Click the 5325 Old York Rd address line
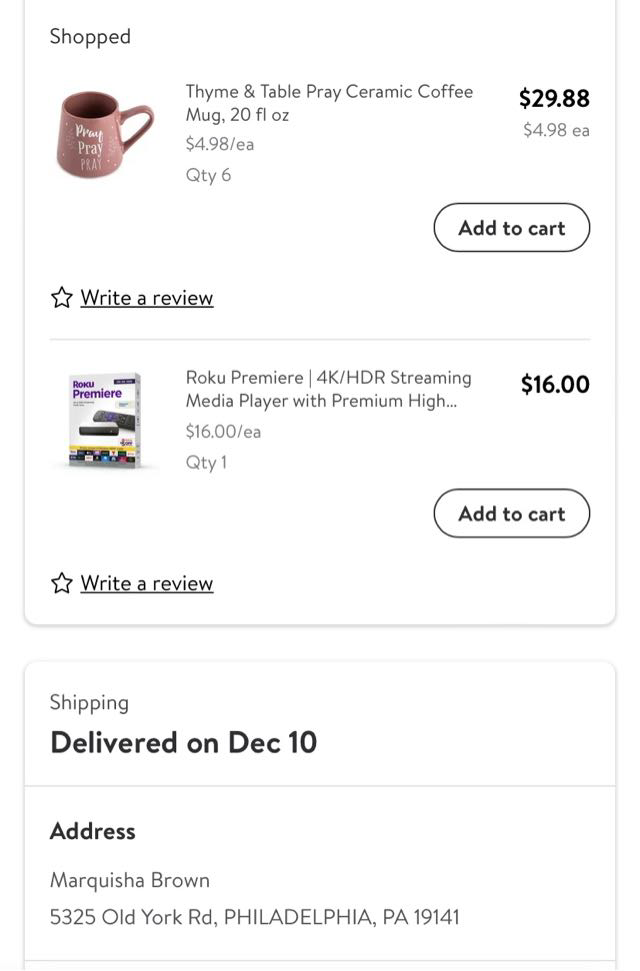640x971 pixels. click(x=254, y=917)
